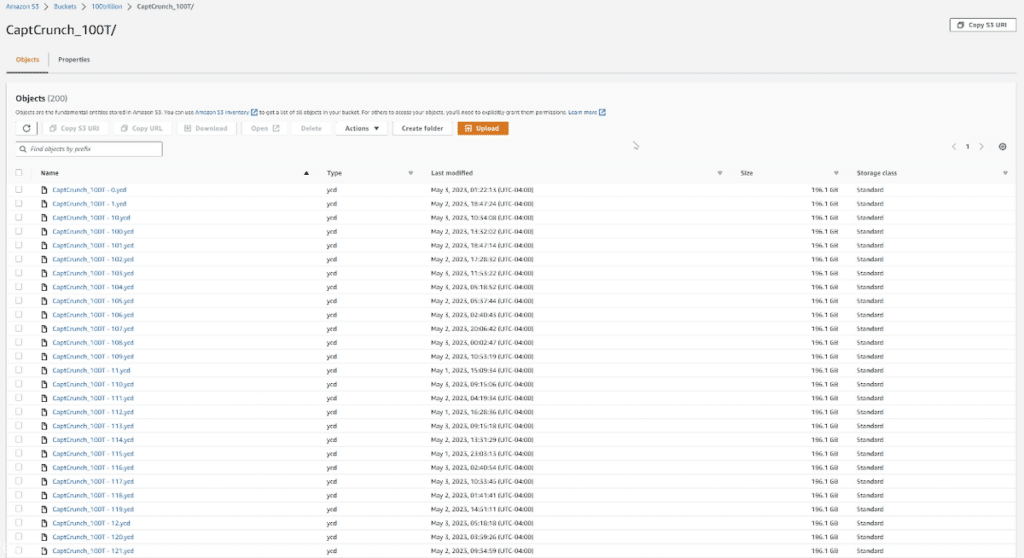The height and width of the screenshot is (558, 1024).
Task: Open CaptCrunch_100T - 113.ycd file link
Action: [x=93, y=425]
